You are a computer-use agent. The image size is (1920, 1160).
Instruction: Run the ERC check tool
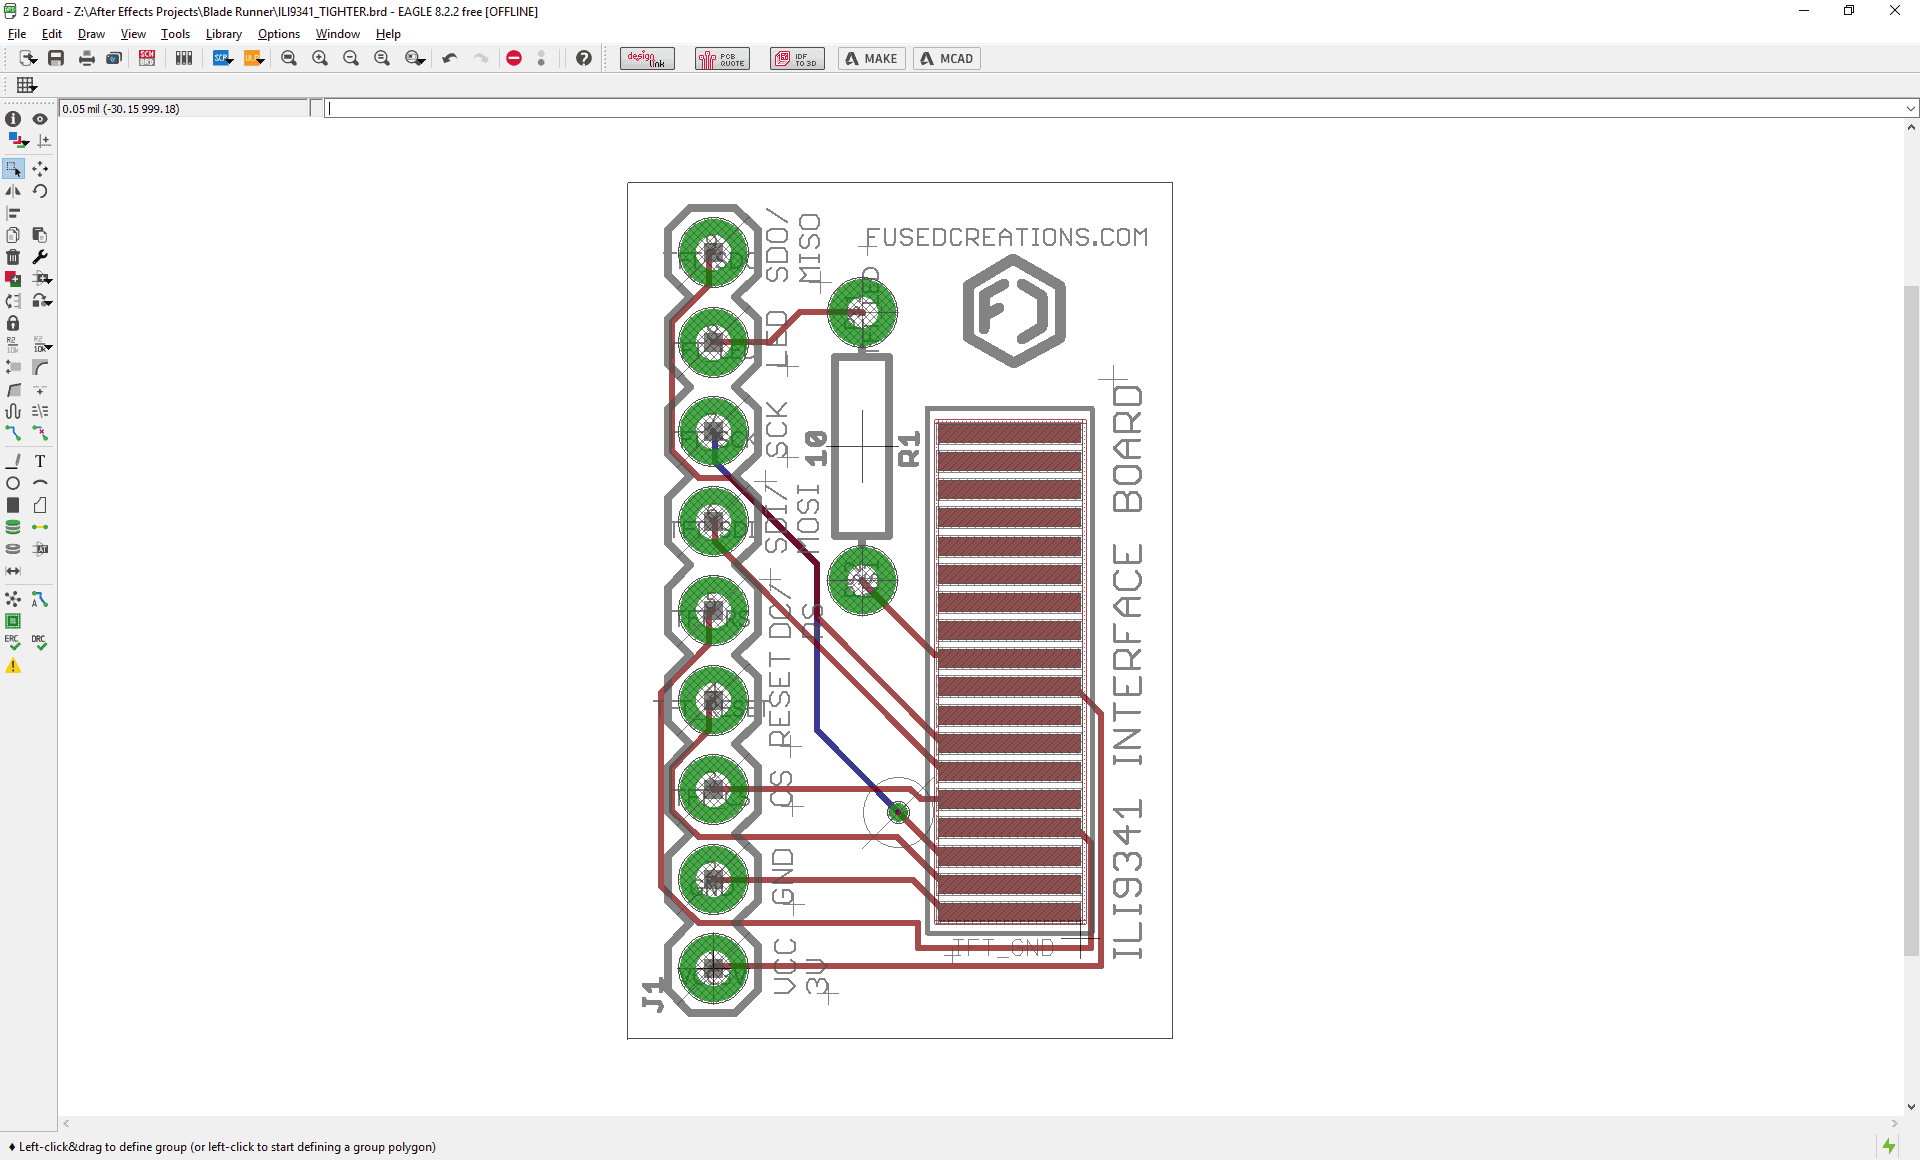point(13,642)
